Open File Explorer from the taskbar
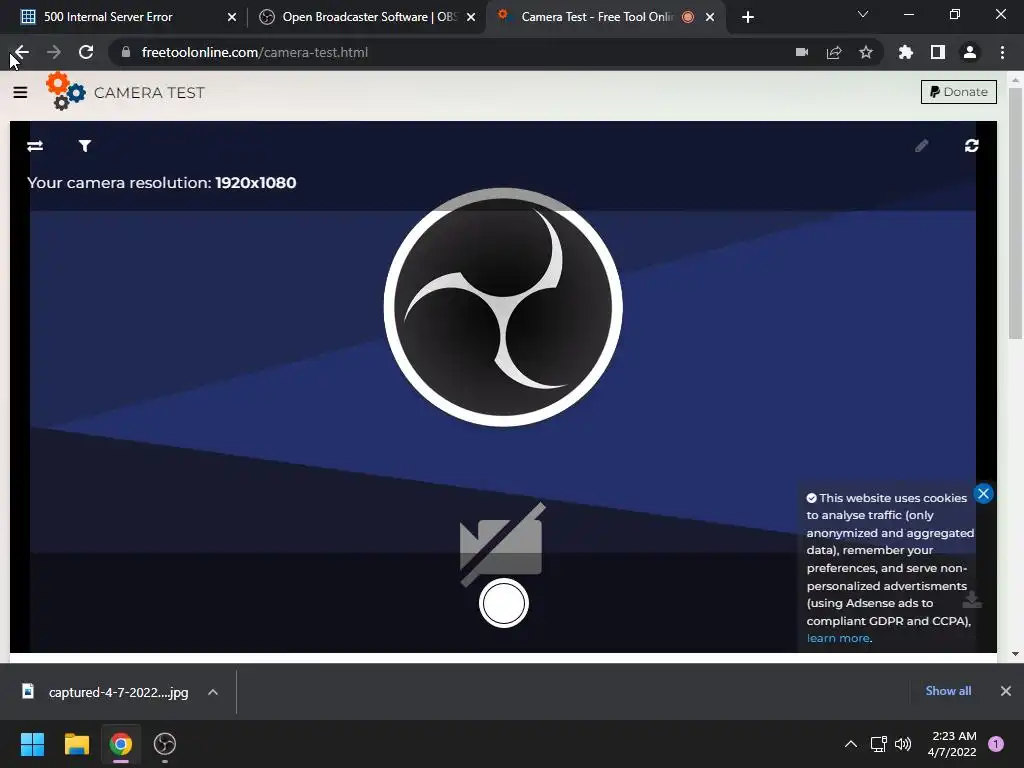This screenshot has width=1024, height=768. [76, 744]
